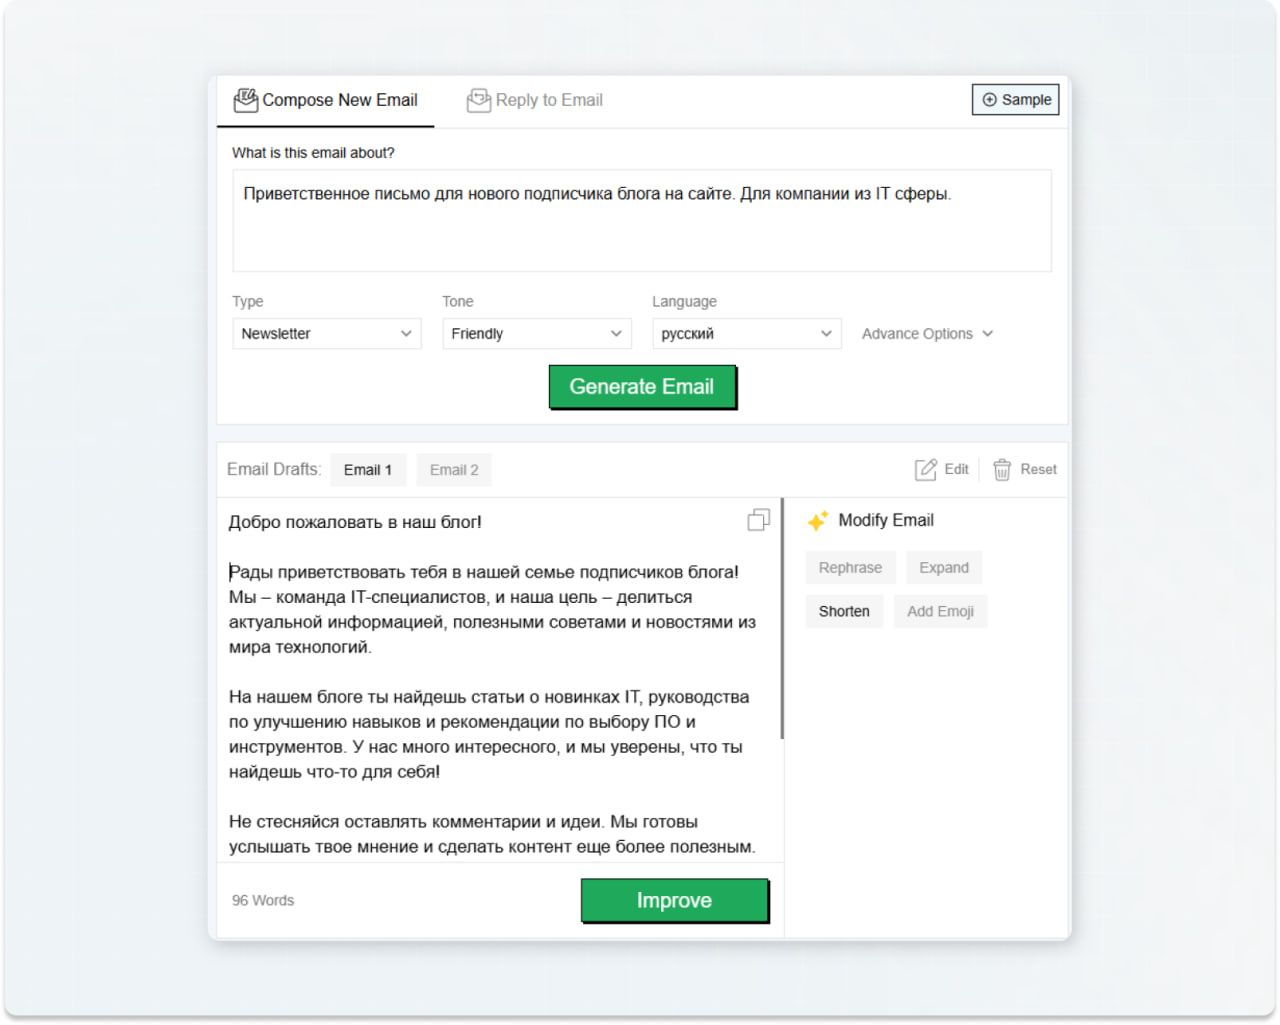Click the Compose New Email envelope icon
This screenshot has width=1280, height=1025.
point(245,100)
